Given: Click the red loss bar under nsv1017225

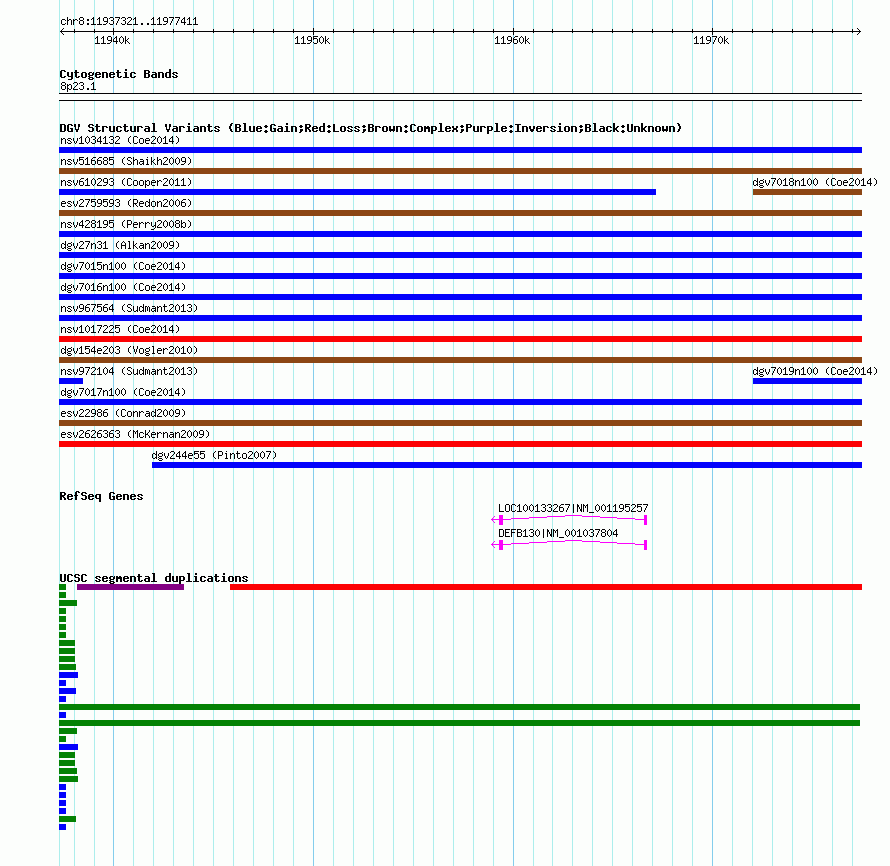Looking at the screenshot, I should [x=460, y=339].
